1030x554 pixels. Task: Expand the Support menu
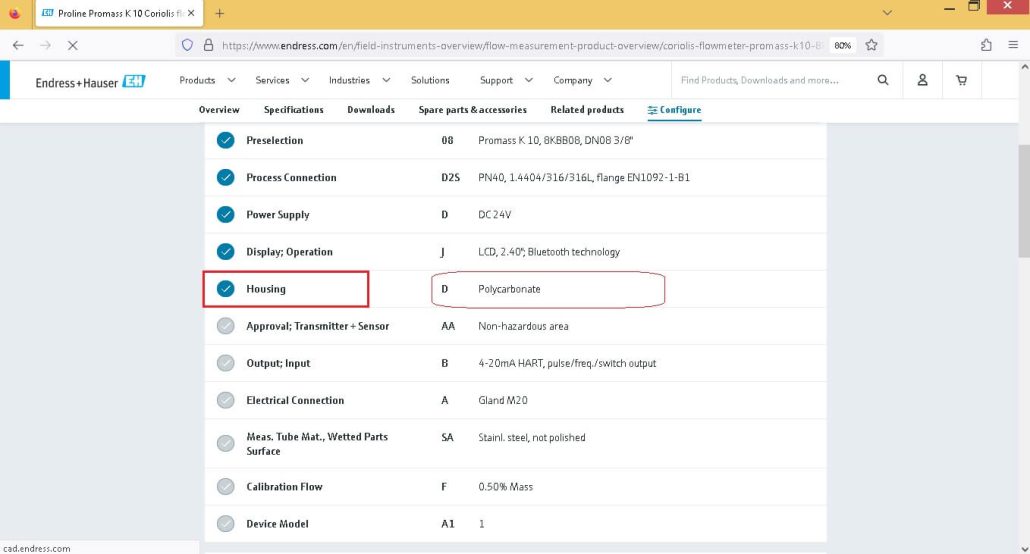coord(506,80)
